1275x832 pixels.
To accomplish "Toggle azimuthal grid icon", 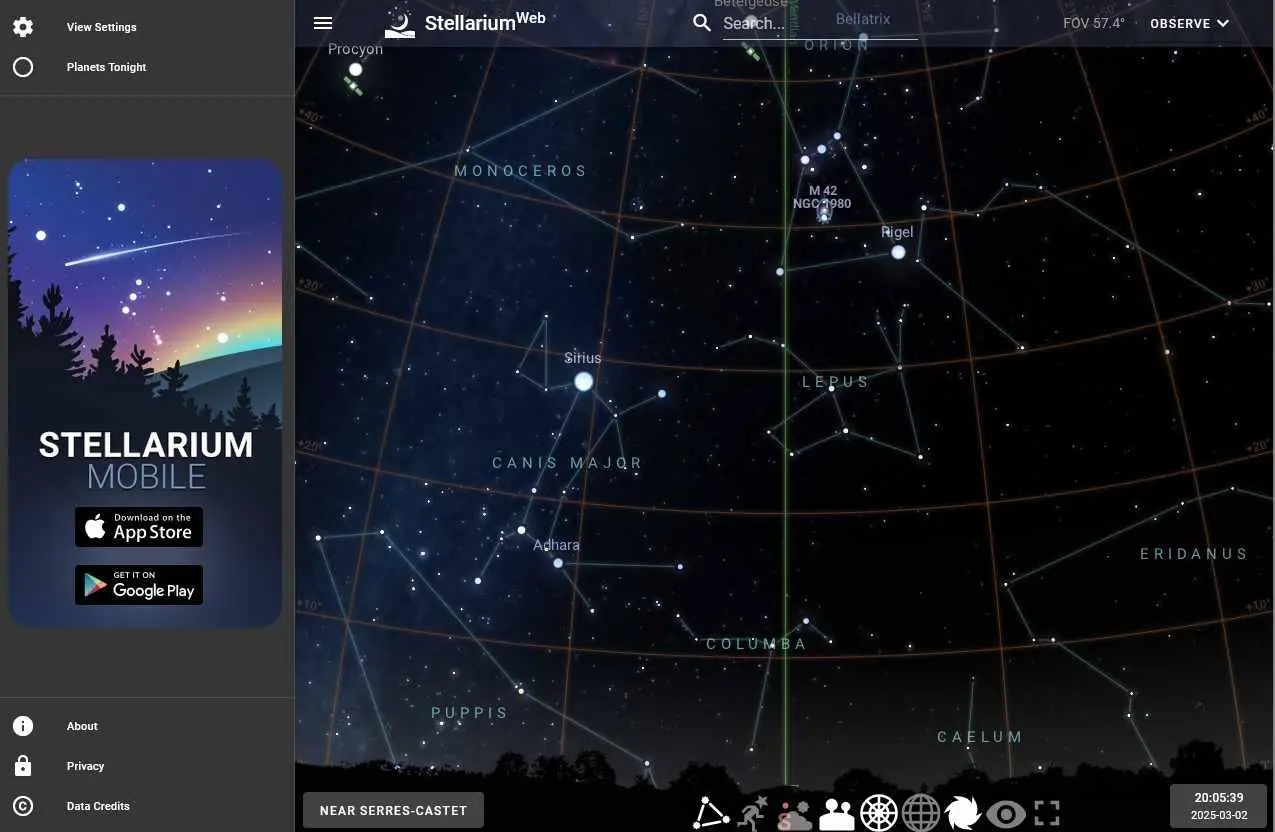I will click(879, 813).
